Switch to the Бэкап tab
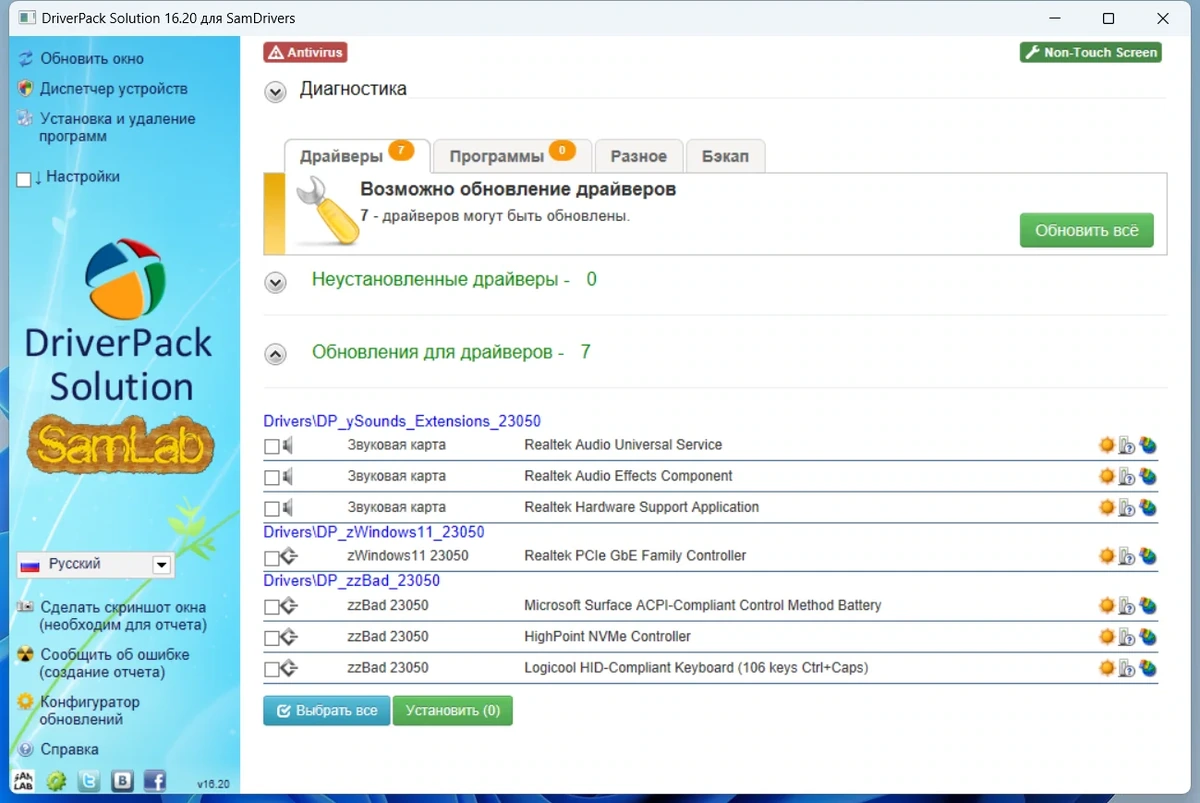This screenshot has width=1200, height=803. 726,156
